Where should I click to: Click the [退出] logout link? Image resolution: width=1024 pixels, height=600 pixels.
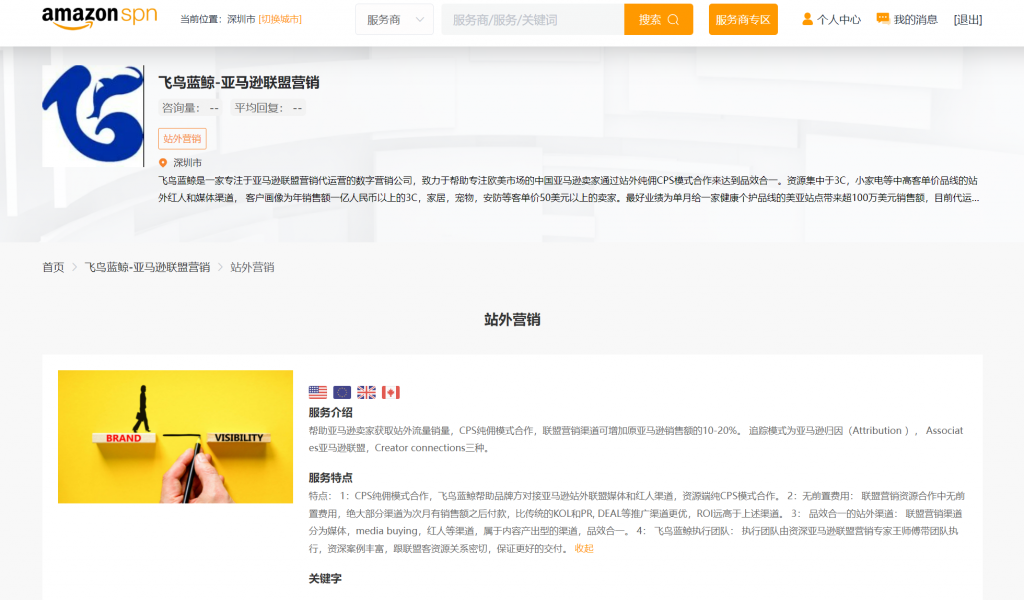(968, 20)
